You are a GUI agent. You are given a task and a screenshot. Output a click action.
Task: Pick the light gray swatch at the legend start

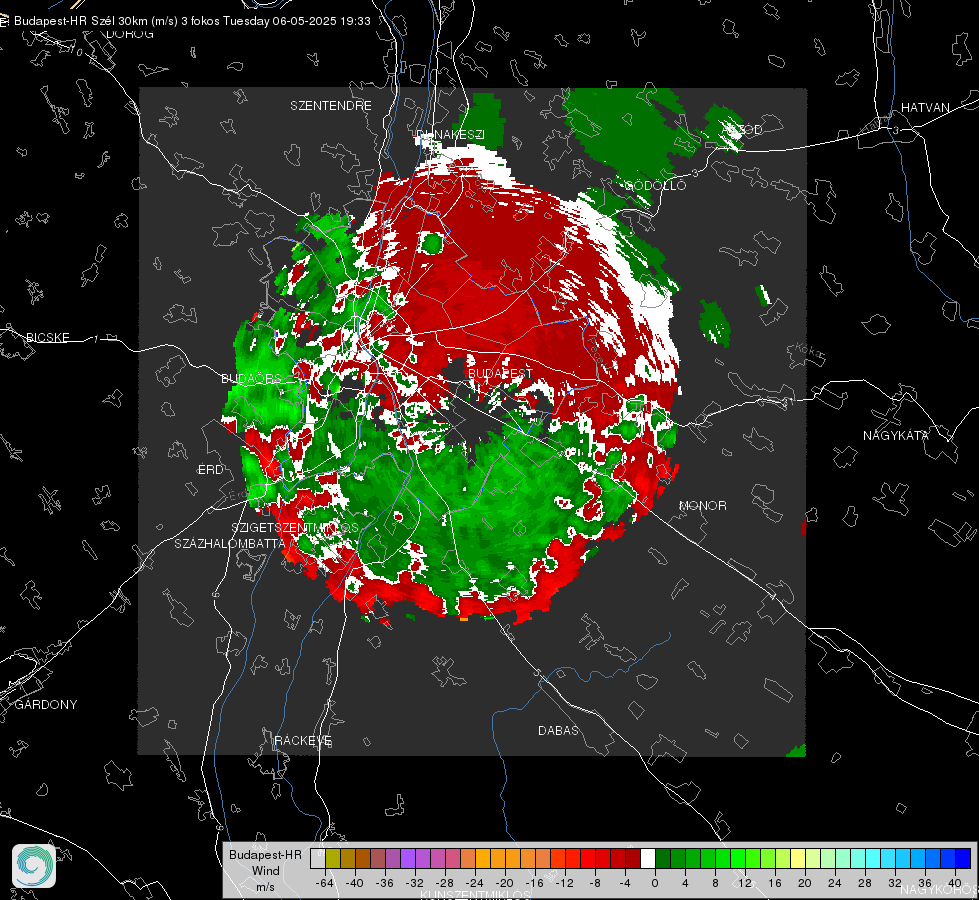click(x=318, y=858)
